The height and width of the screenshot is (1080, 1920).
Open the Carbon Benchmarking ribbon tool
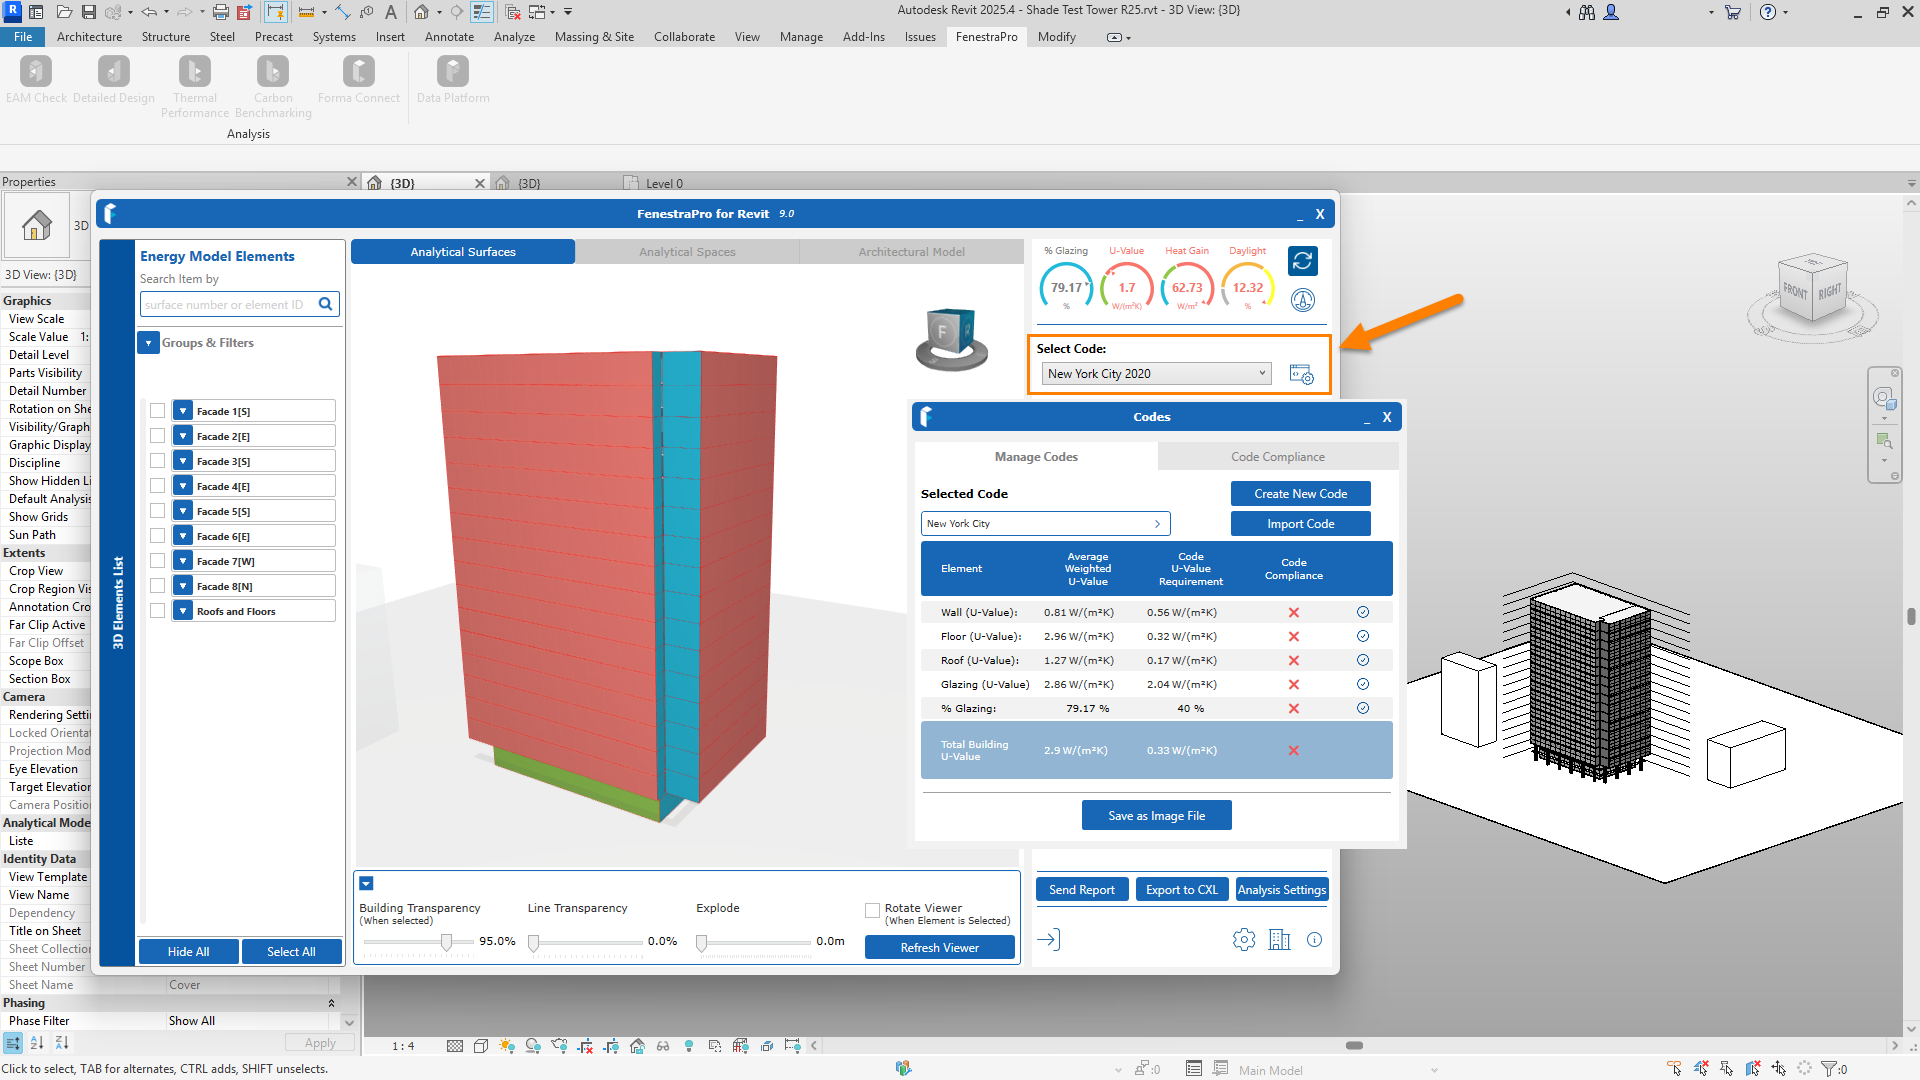(273, 87)
